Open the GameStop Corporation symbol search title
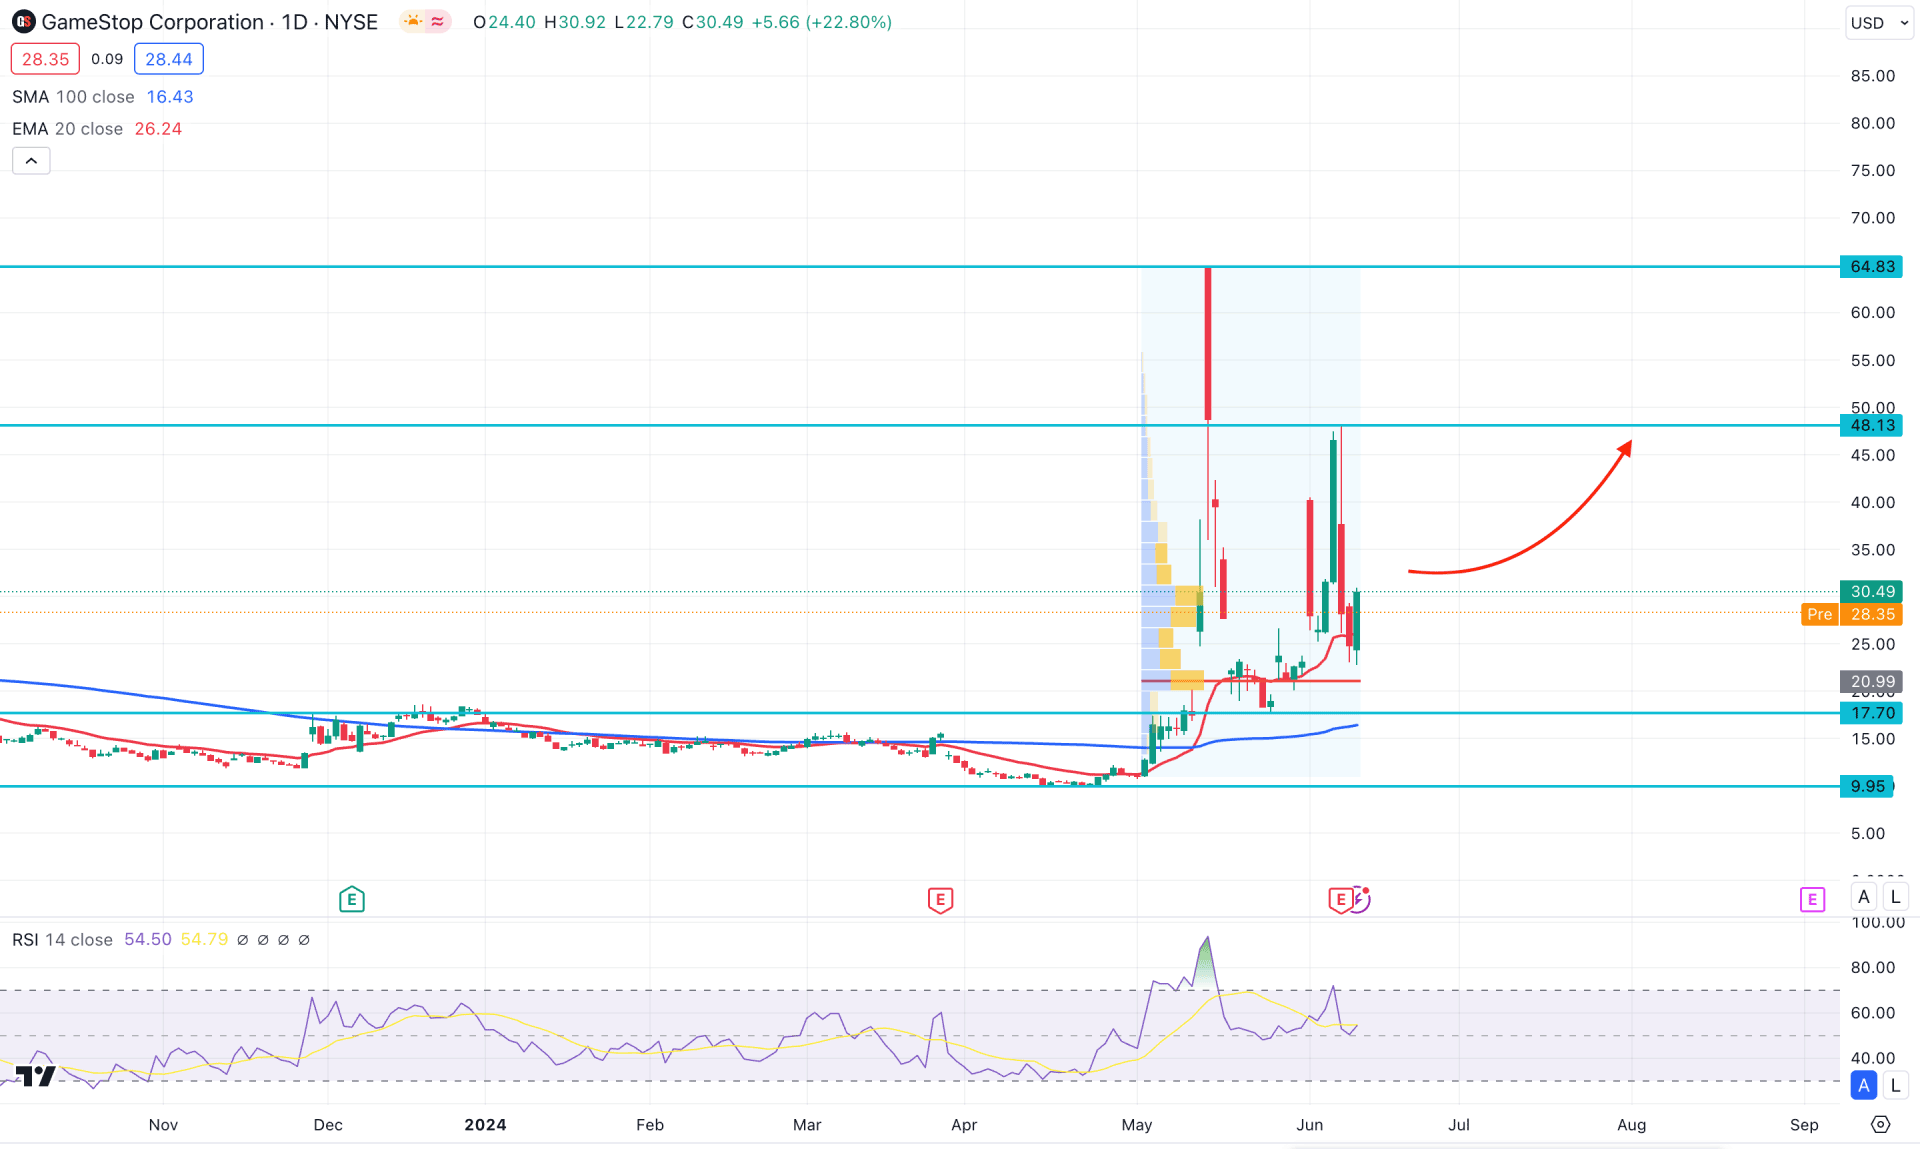1920x1149 pixels. (209, 22)
